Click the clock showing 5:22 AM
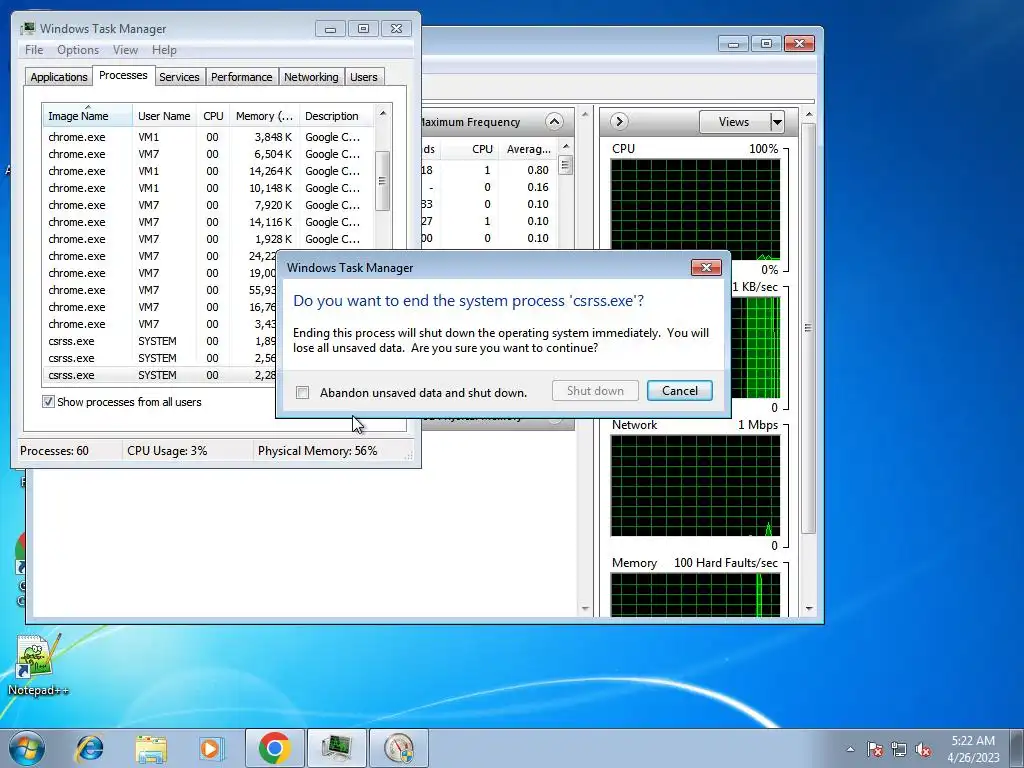 [x=973, y=748]
